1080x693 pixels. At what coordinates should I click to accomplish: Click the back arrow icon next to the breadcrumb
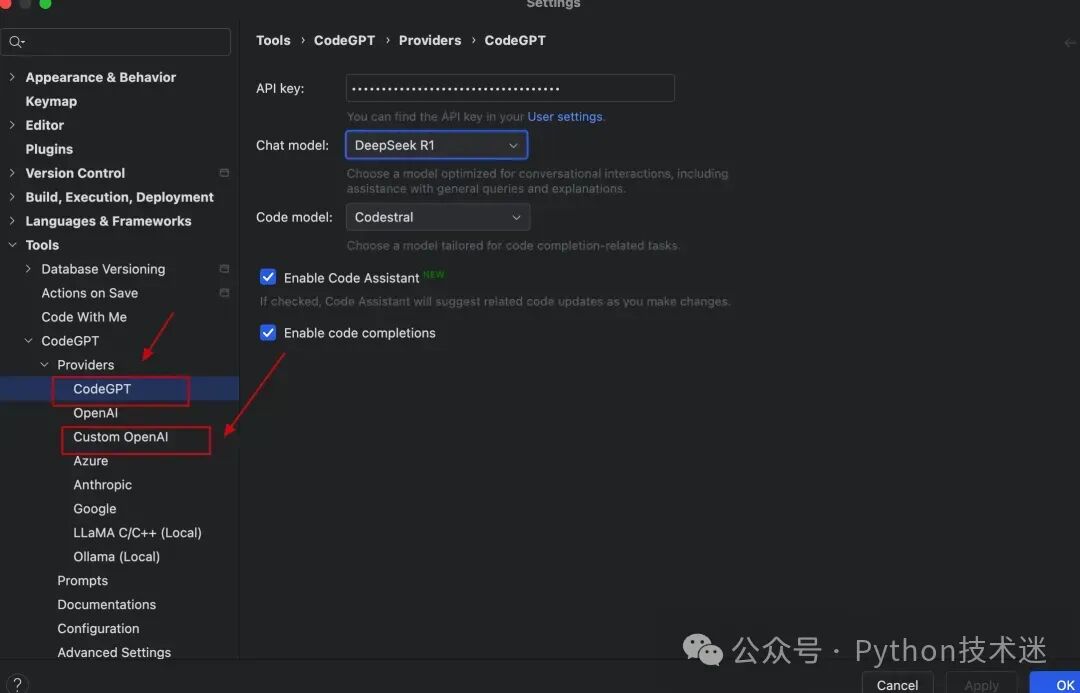[x=1070, y=42]
